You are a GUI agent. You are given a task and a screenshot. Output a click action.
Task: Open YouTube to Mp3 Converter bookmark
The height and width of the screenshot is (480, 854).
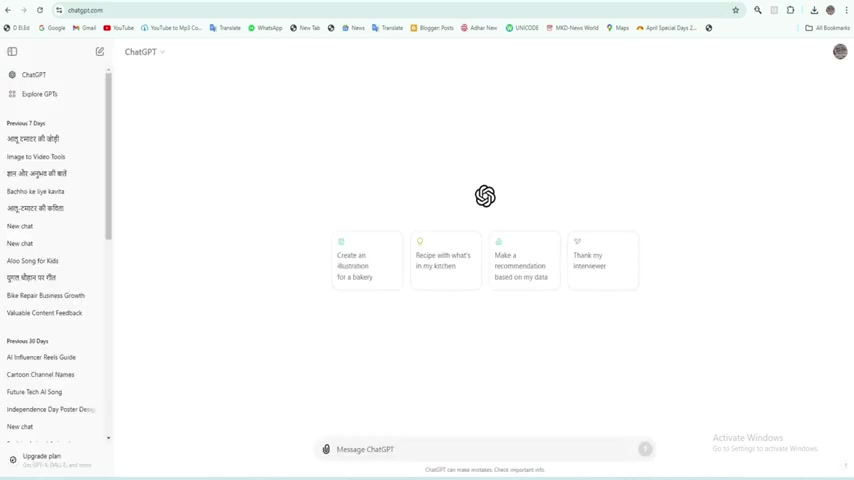[171, 28]
